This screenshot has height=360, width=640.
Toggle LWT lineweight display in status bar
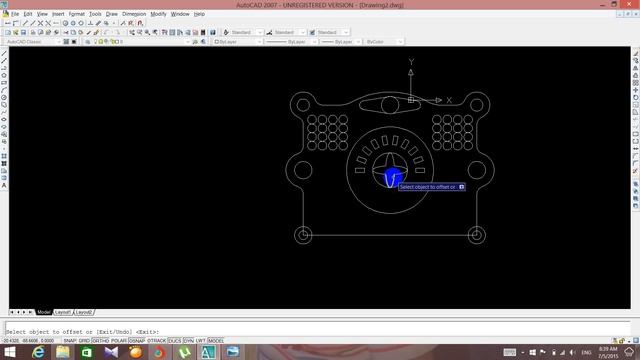point(201,340)
